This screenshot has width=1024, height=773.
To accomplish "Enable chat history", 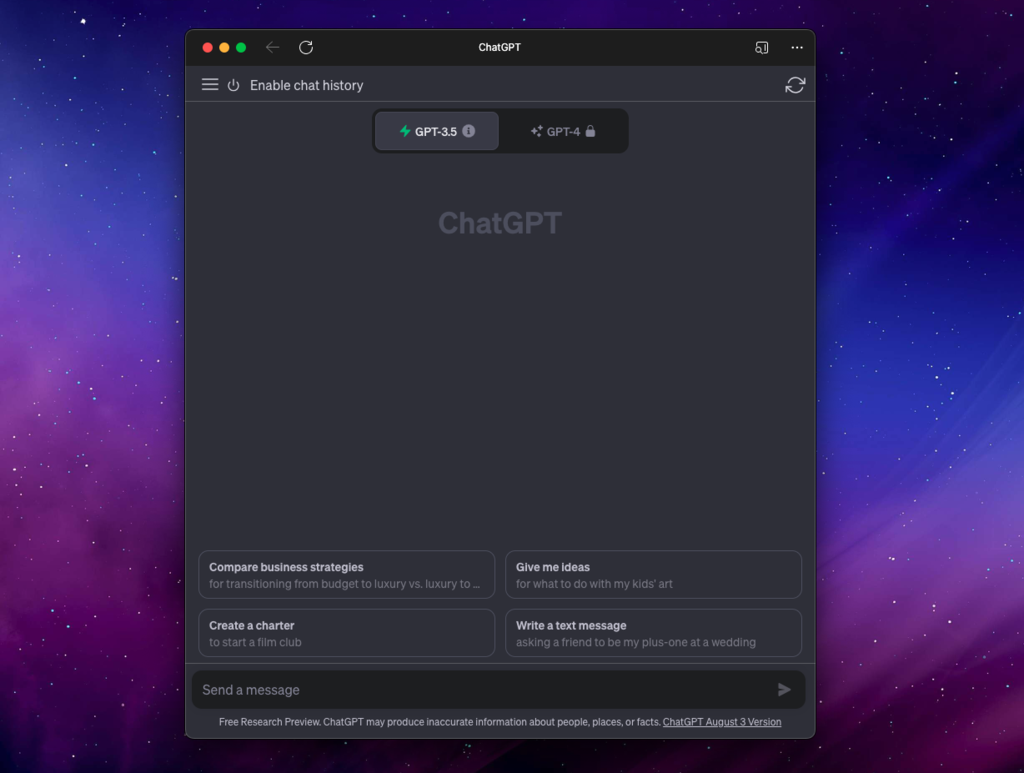I will pyautogui.click(x=306, y=85).
